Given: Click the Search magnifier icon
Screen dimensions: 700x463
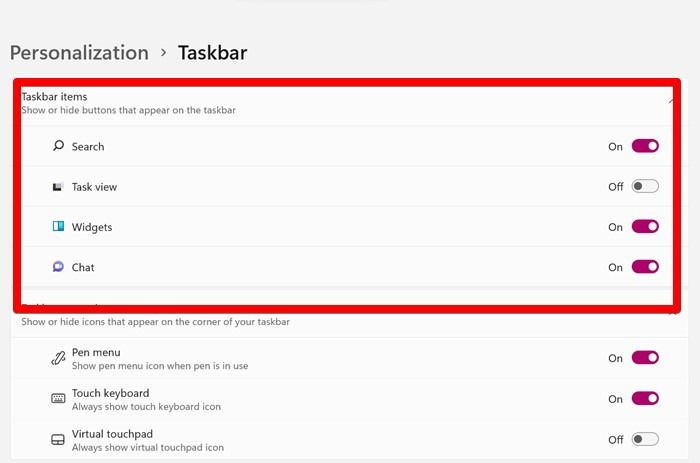Looking at the screenshot, I should coord(58,146).
